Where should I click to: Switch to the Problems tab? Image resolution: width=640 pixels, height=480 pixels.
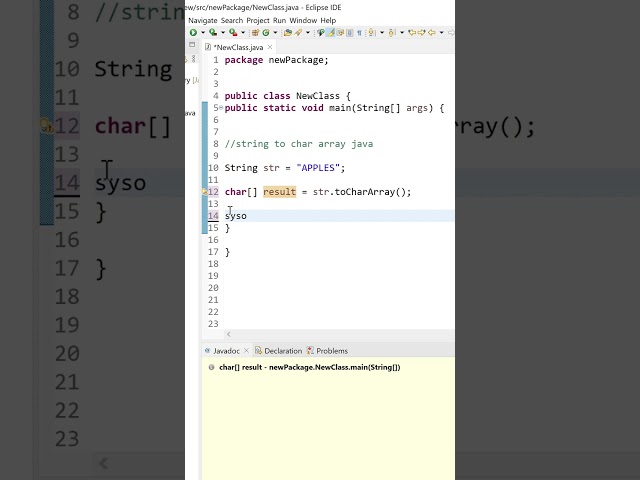328,351
